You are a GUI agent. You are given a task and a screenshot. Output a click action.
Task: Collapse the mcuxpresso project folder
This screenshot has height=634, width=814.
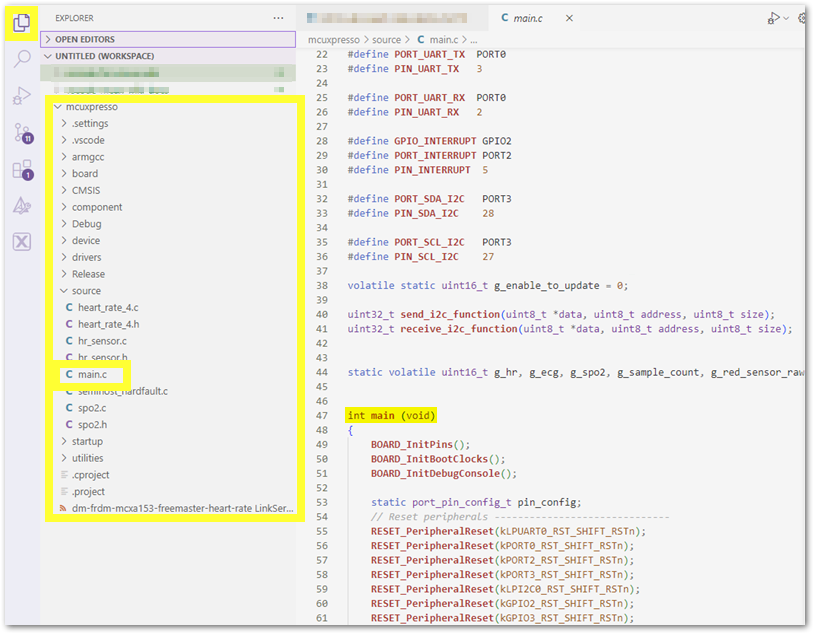click(94, 107)
